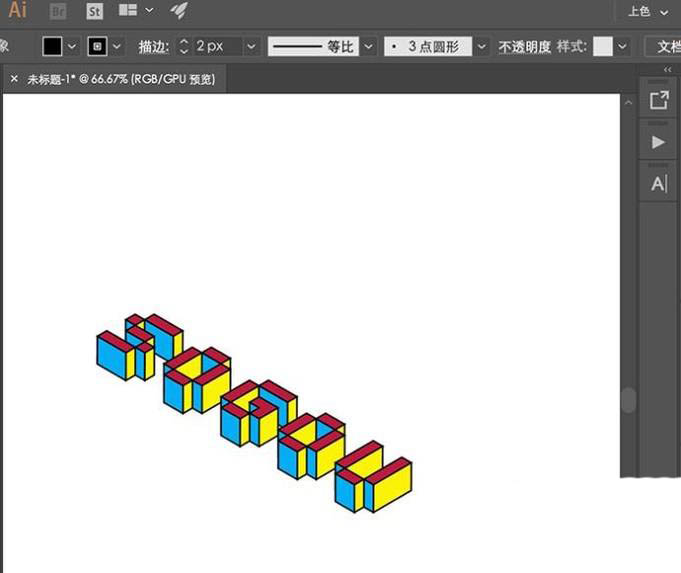Click the black fill color swatch
Viewport: 681px width, 573px height.
click(52, 47)
